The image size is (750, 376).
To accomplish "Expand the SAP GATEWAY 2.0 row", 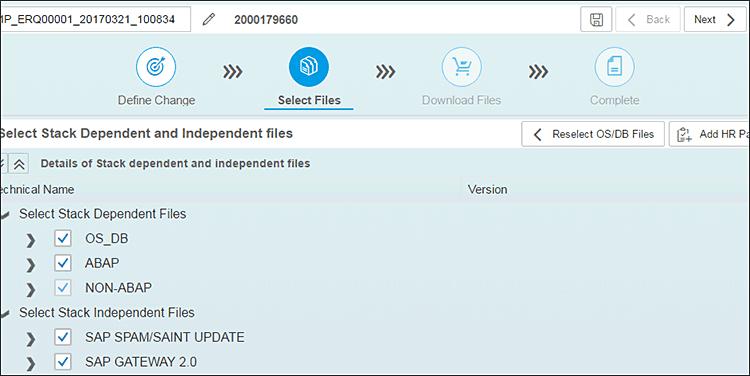I will click(31, 364).
